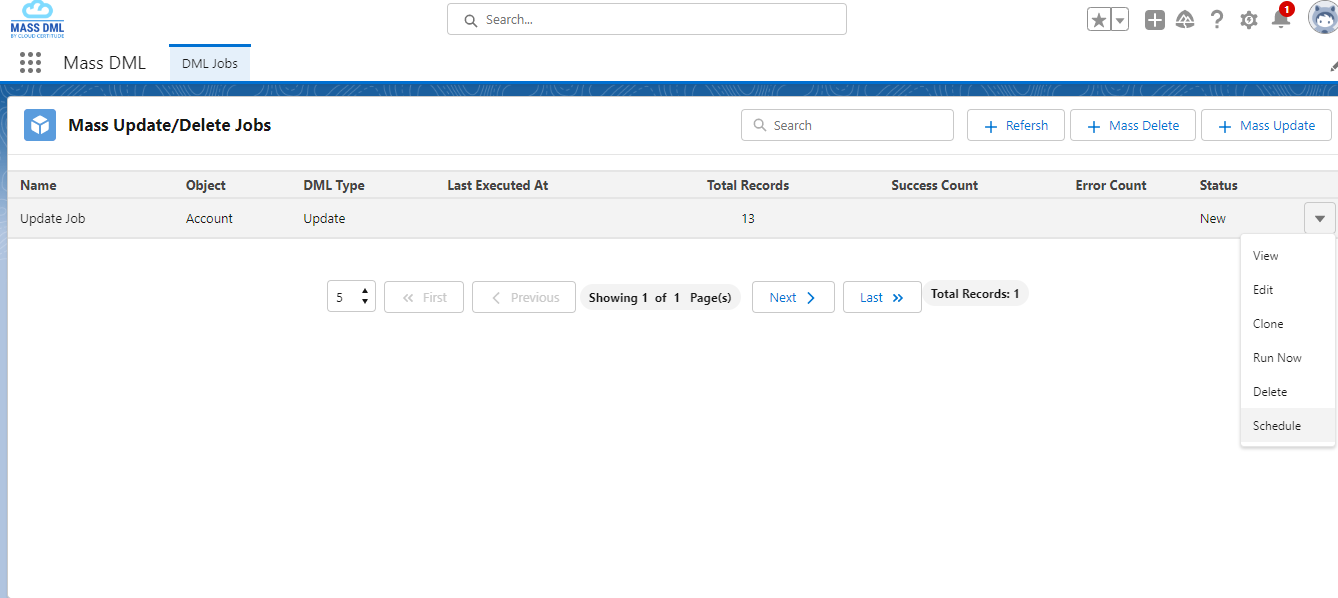Image resolution: width=1338 pixels, height=598 pixels.
Task: Click the Favorites star icon
Action: pos(1099,20)
